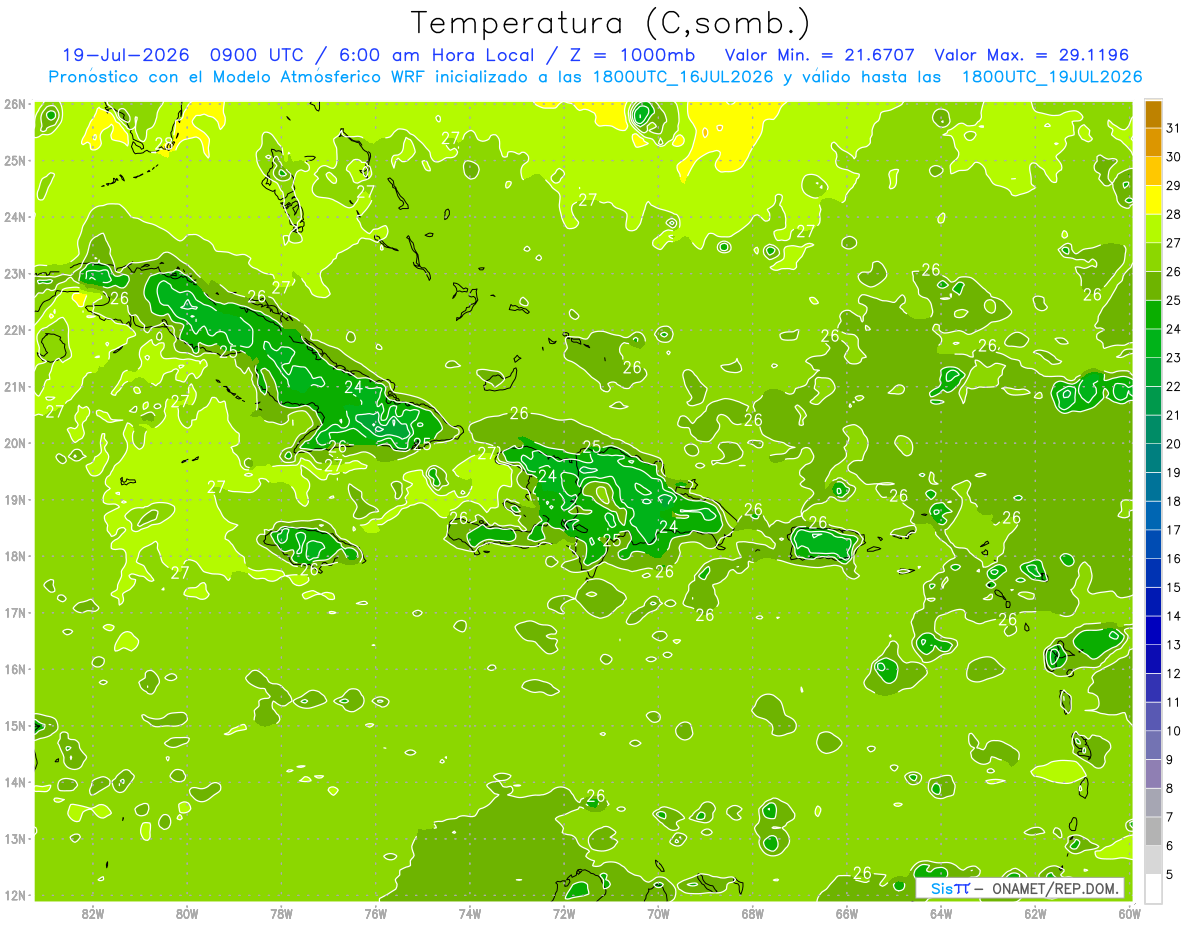Click the legend value 15
This screenshot has width=1200, height=927.
coord(1174,587)
